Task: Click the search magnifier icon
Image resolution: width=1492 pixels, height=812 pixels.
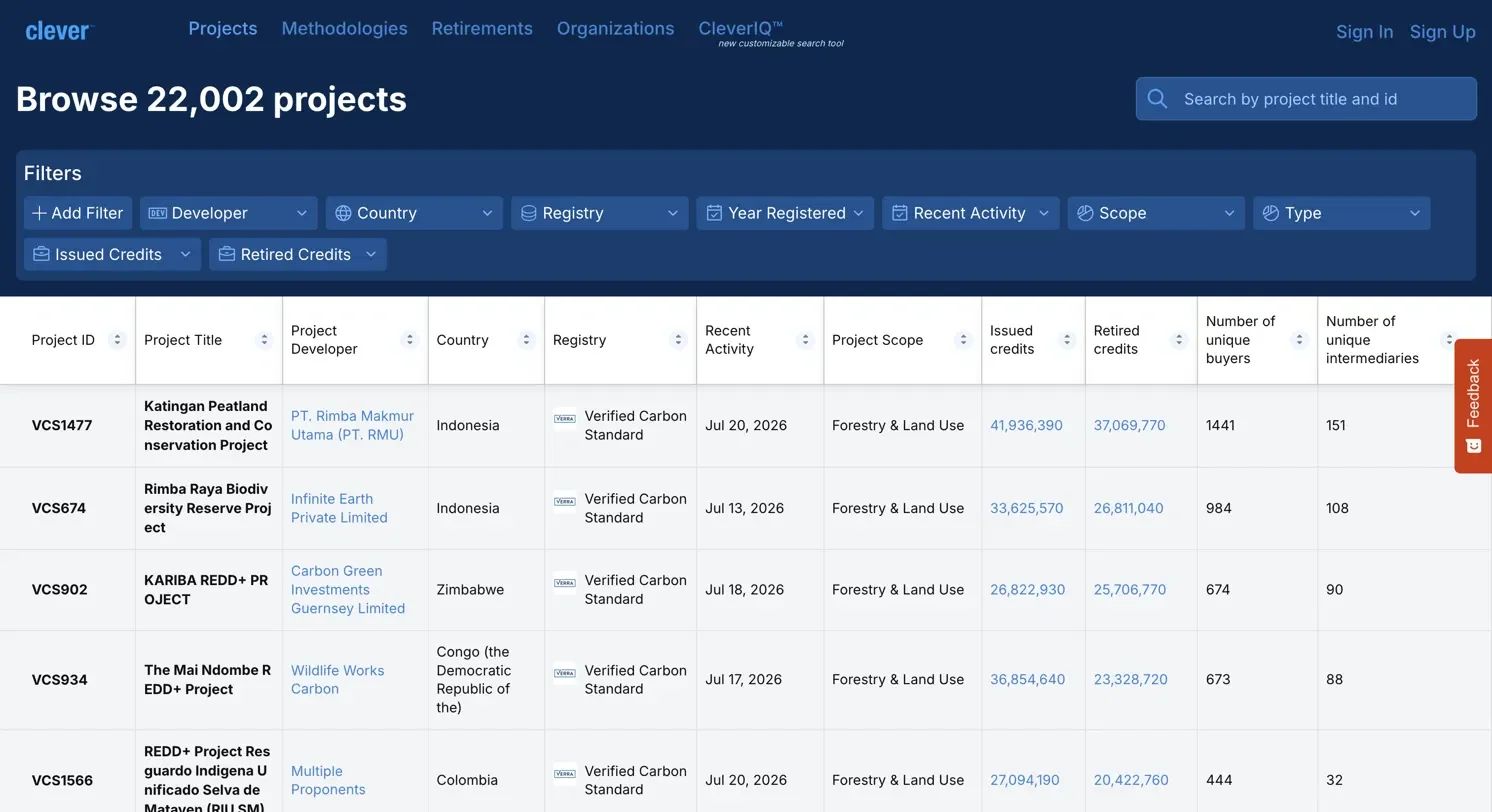Action: (1158, 99)
